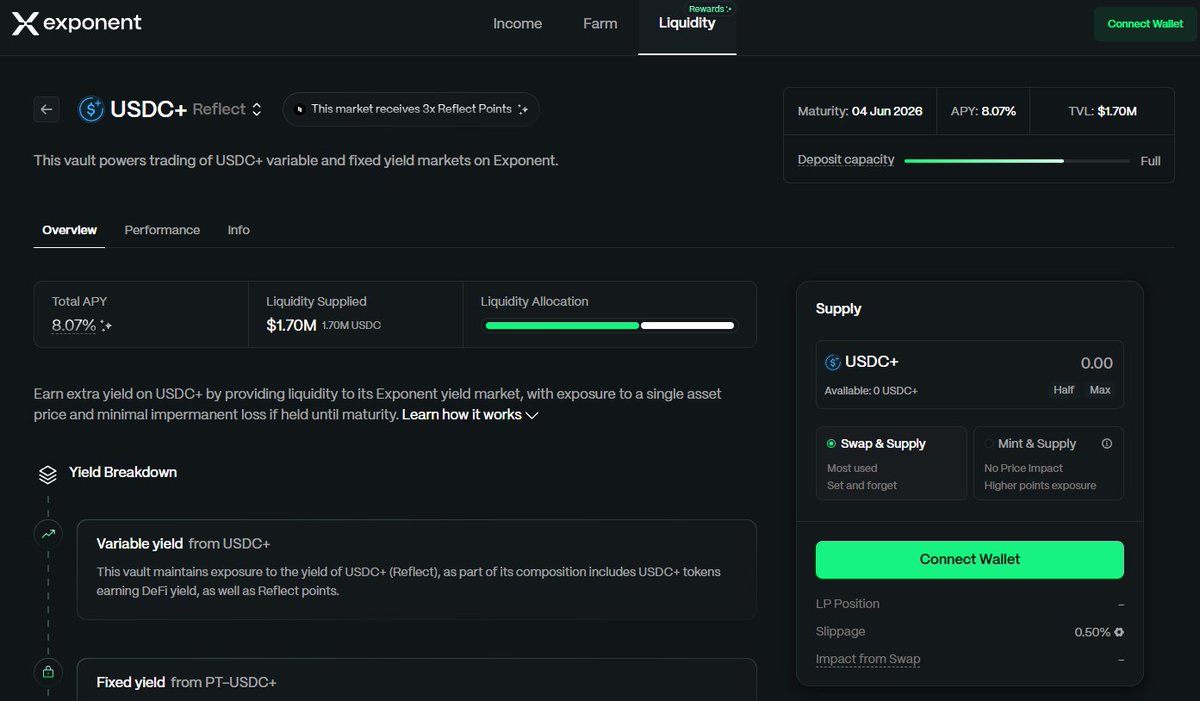Click the Impact from Swap label
1200x701 pixels.
coord(868,659)
